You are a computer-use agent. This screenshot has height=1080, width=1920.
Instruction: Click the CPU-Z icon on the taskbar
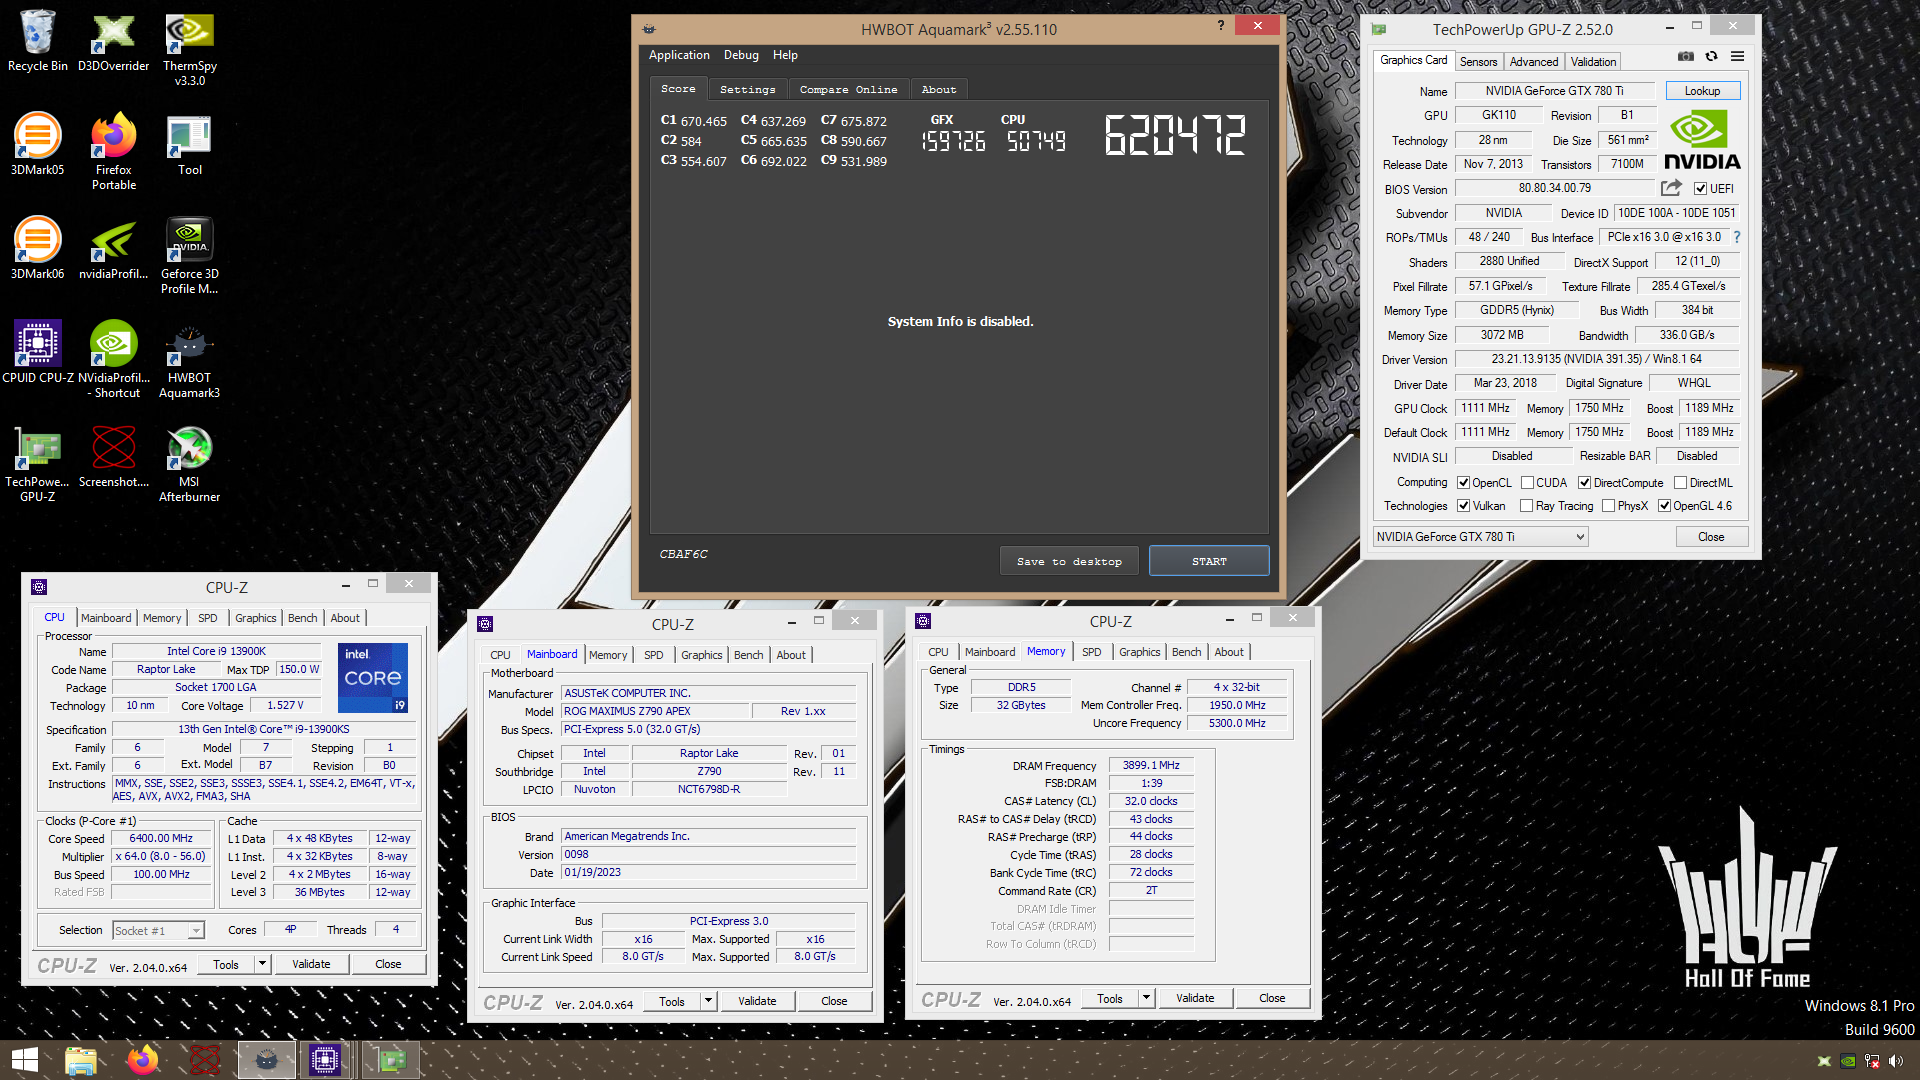pos(325,1060)
